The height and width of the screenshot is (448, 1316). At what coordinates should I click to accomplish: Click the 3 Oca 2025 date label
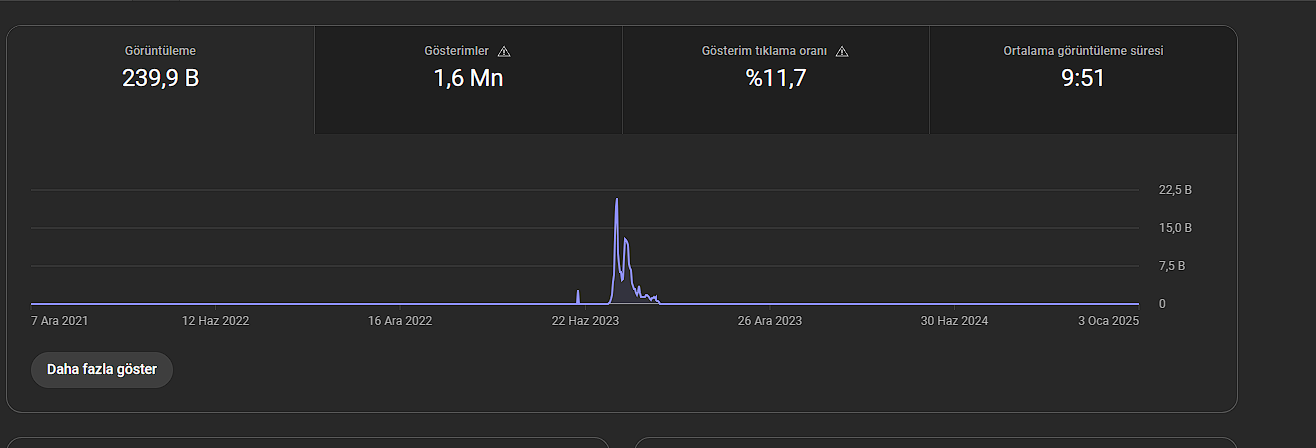1108,321
